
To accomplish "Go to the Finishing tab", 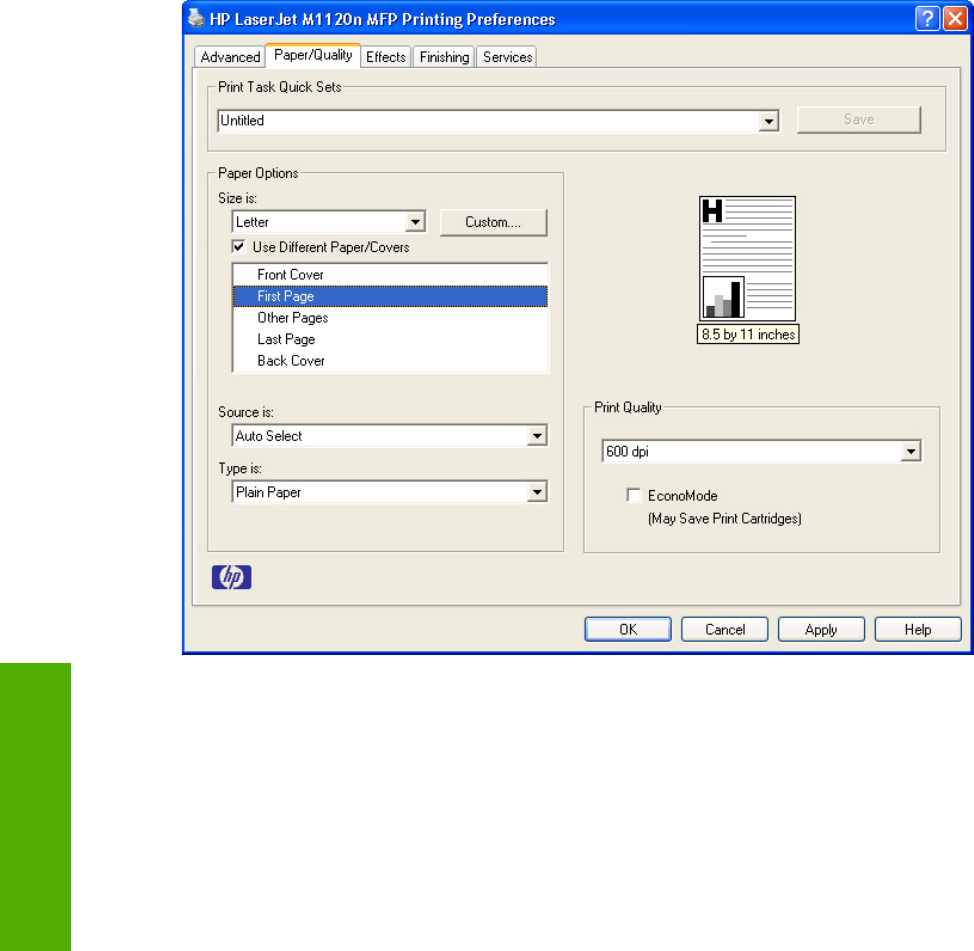I will point(444,57).
